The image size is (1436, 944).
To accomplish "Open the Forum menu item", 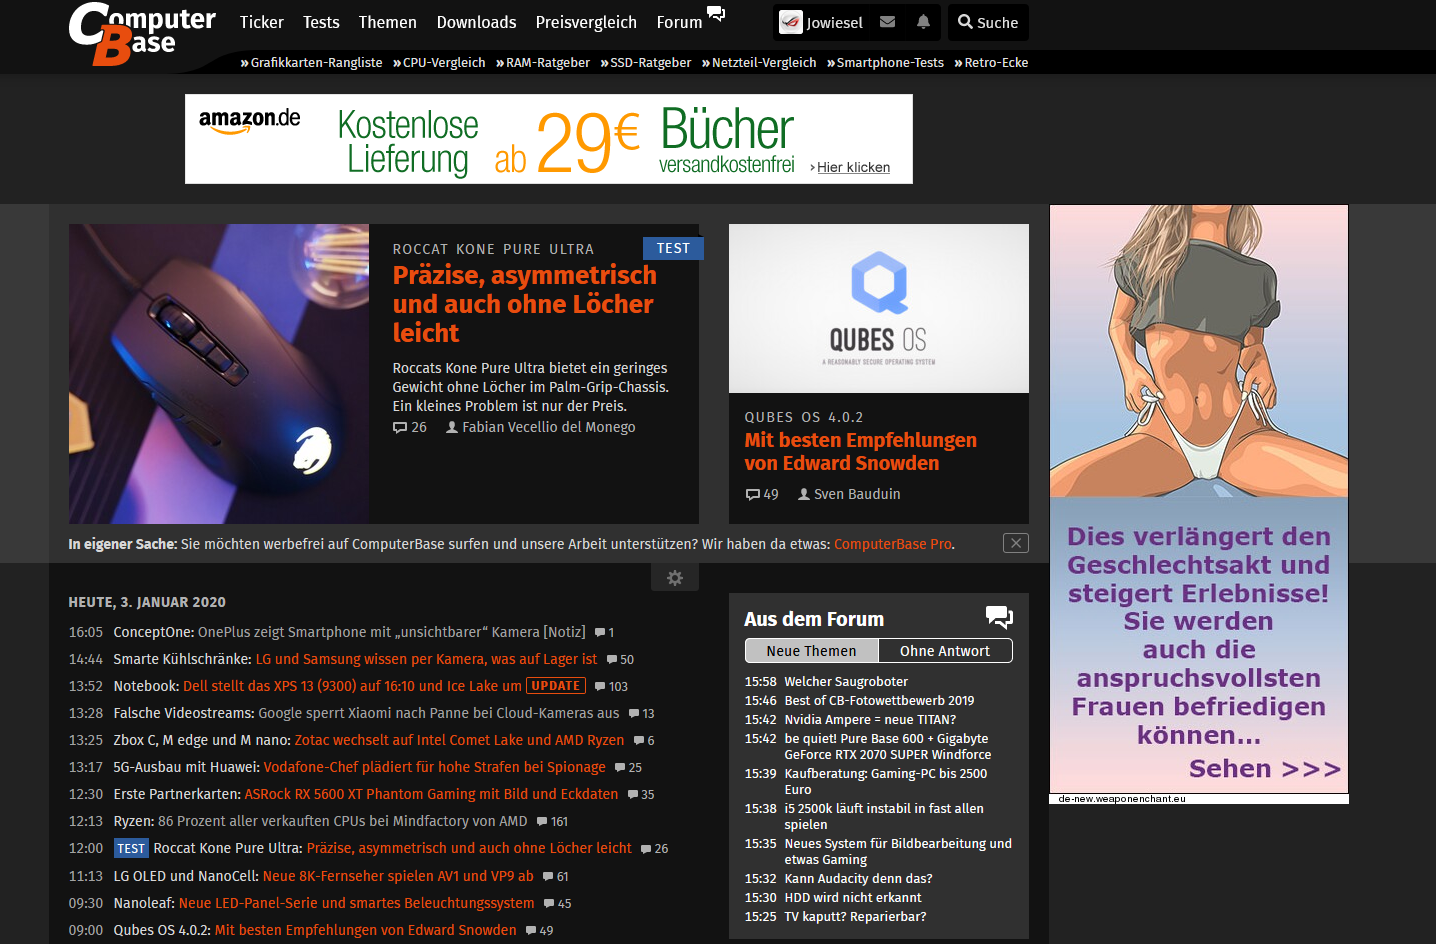I will click(679, 22).
